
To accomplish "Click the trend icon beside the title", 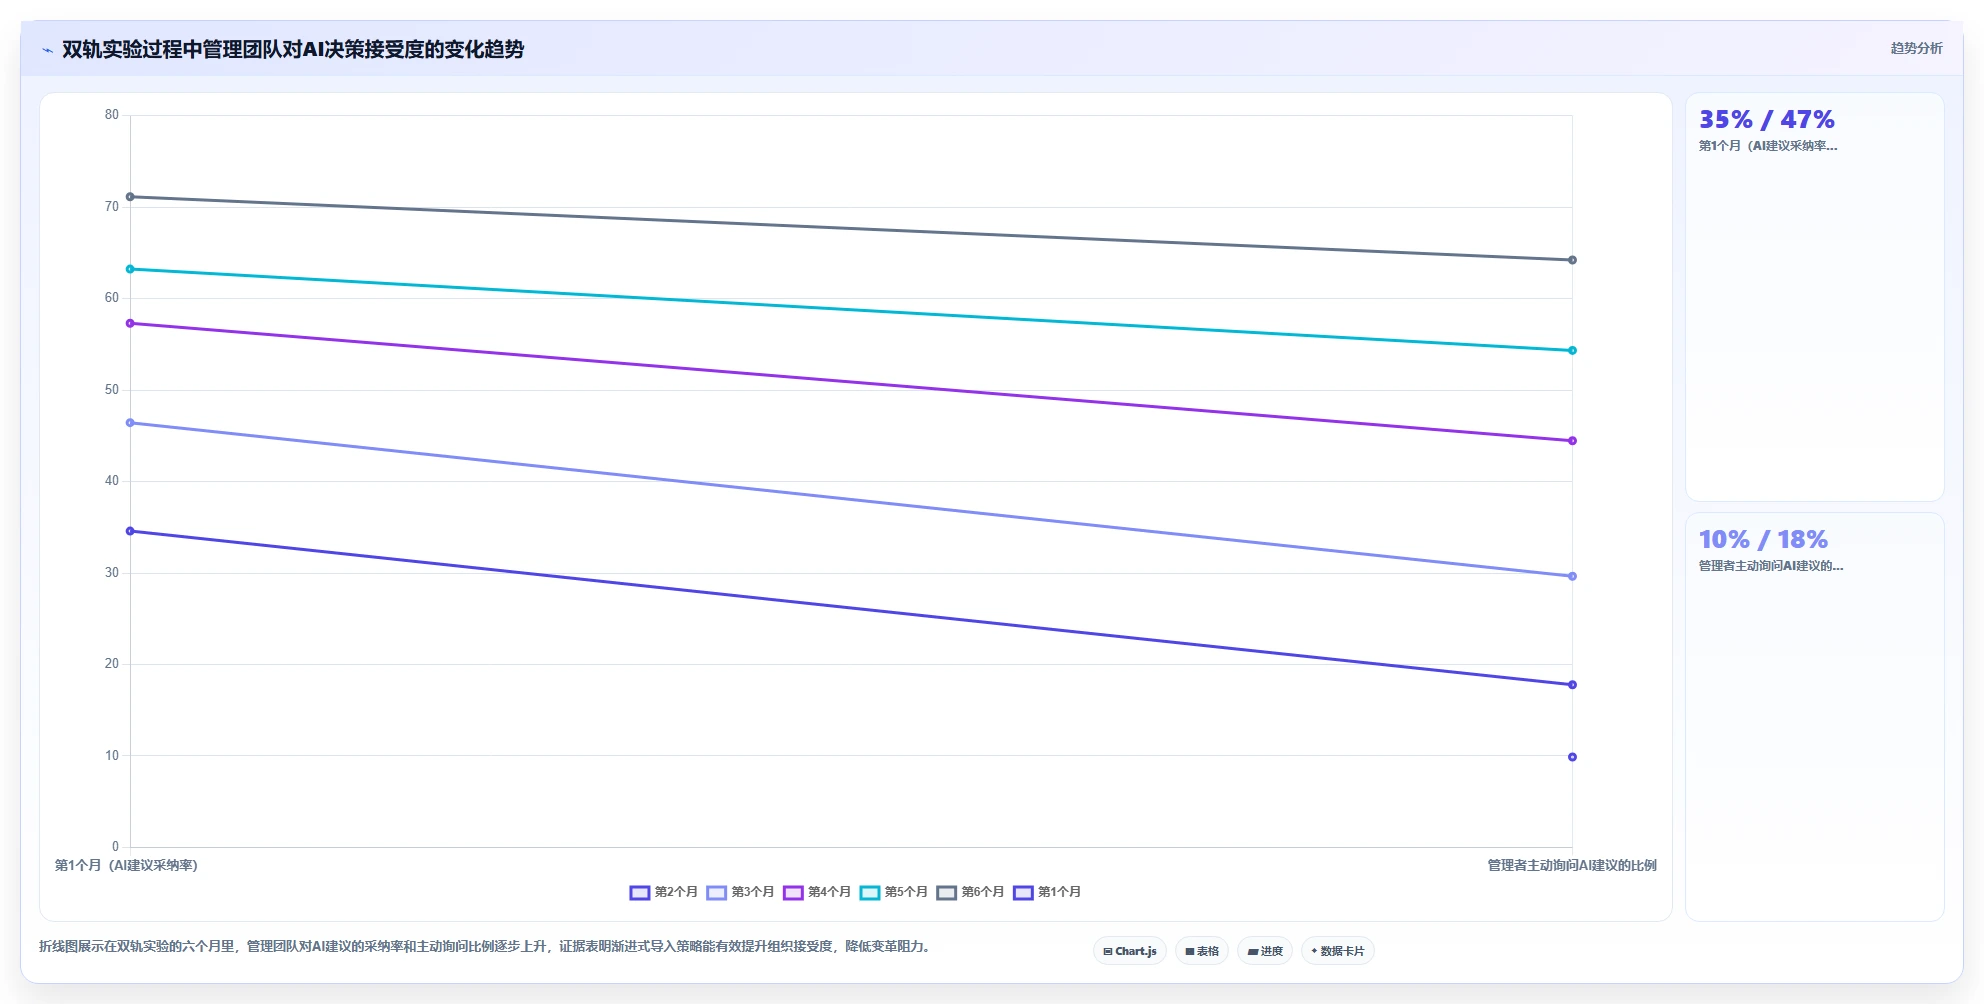I will coord(47,50).
